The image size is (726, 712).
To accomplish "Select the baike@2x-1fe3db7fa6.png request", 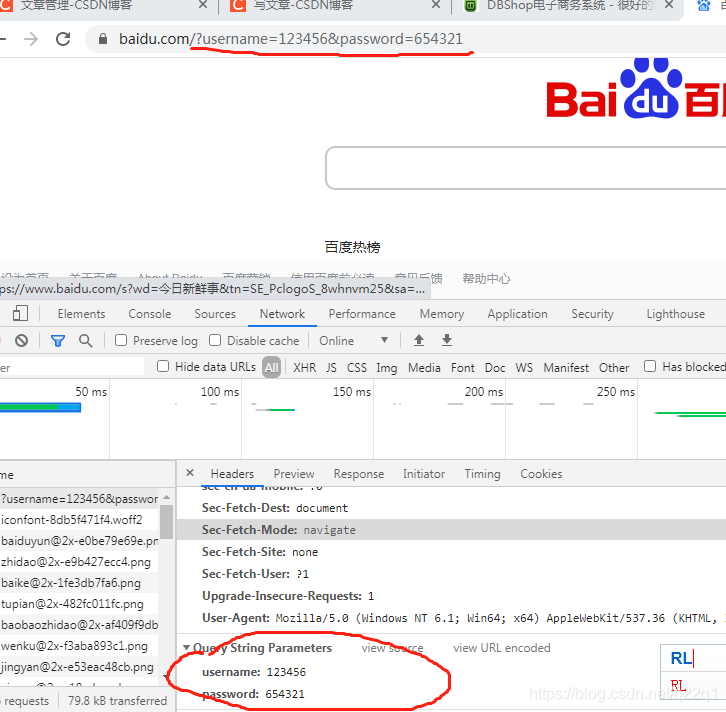I will click(x=79, y=582).
